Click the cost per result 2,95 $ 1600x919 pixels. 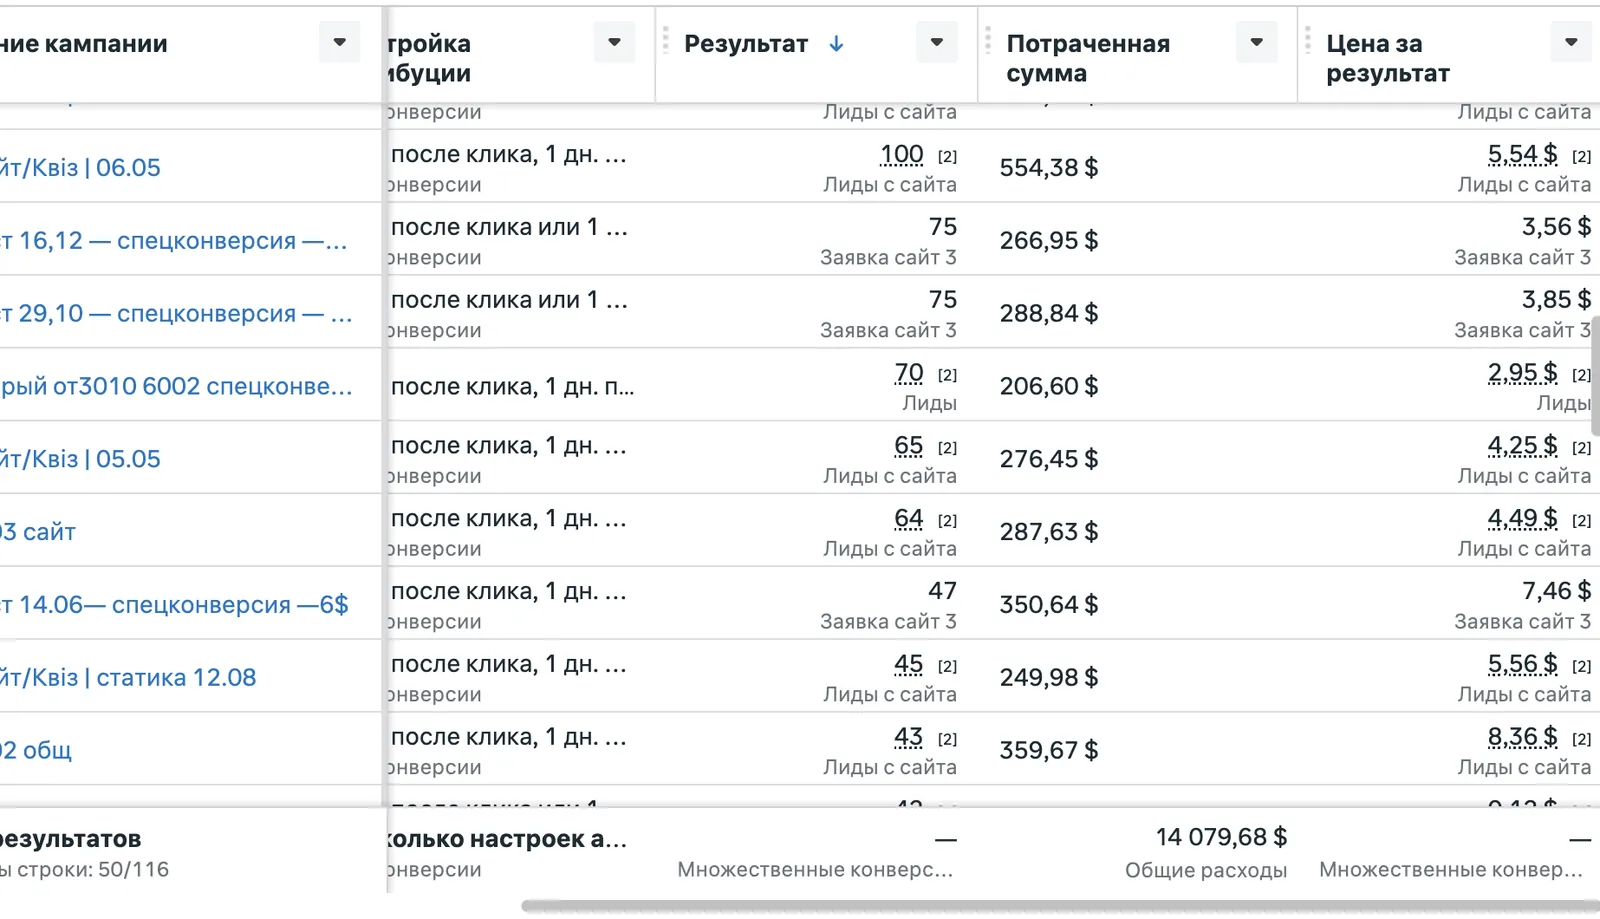pos(1522,373)
